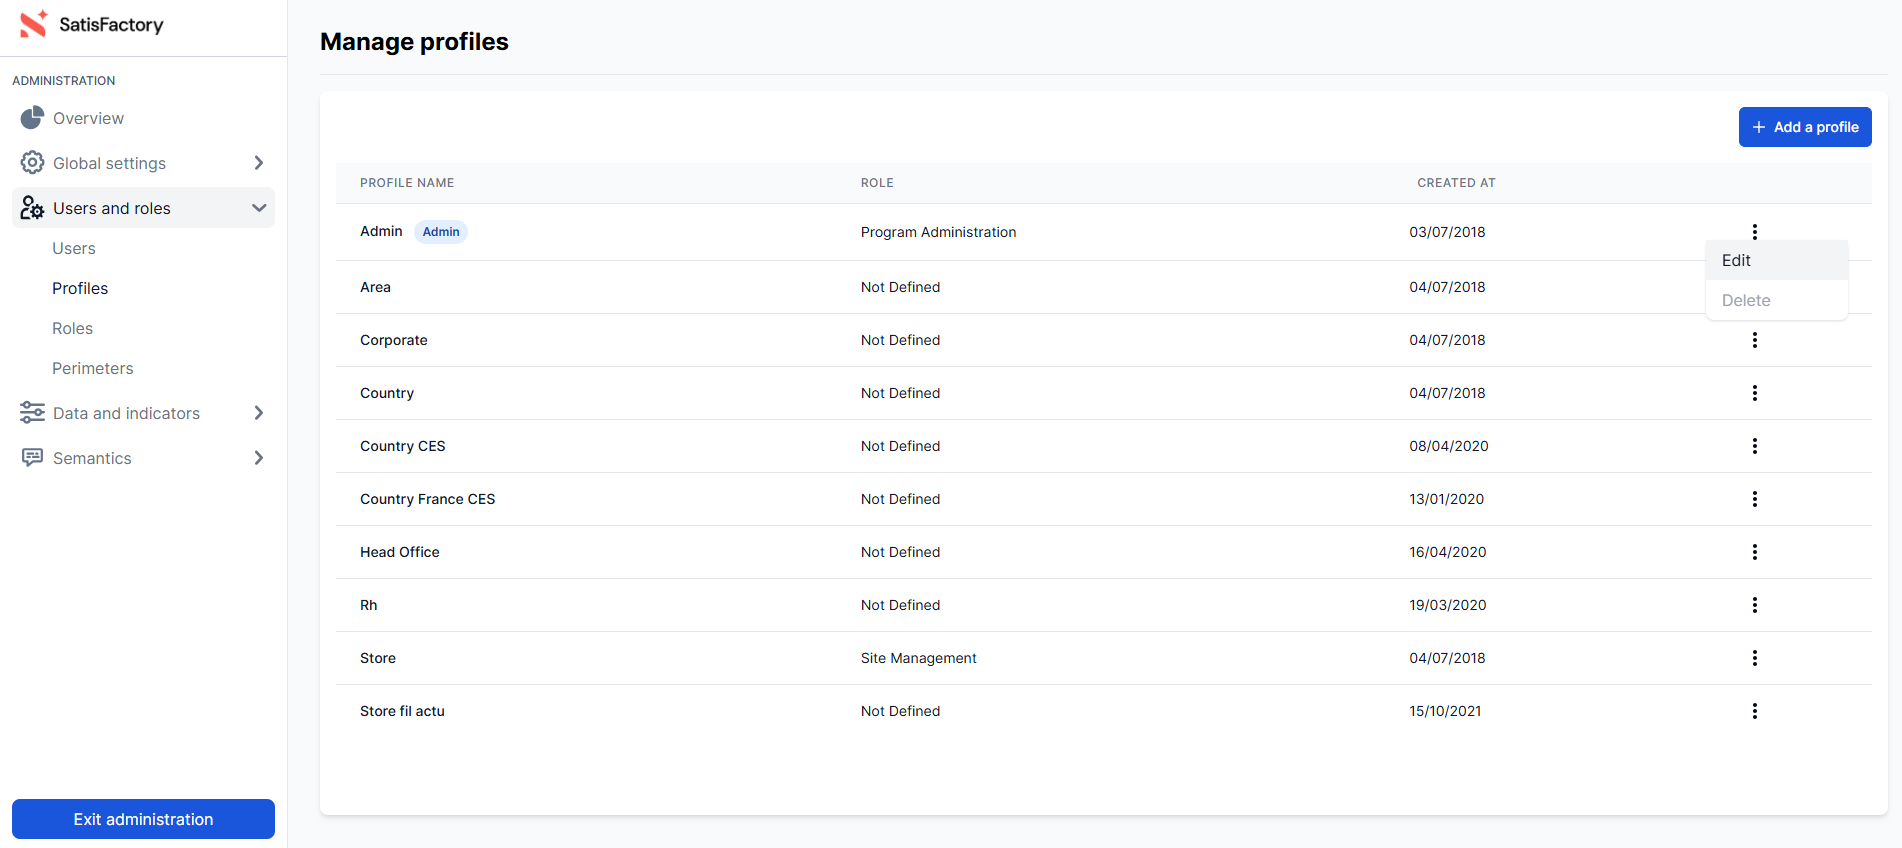Open the Overview pie chart icon
Screen dimensions: 1902x848
pyautogui.click(x=32, y=118)
